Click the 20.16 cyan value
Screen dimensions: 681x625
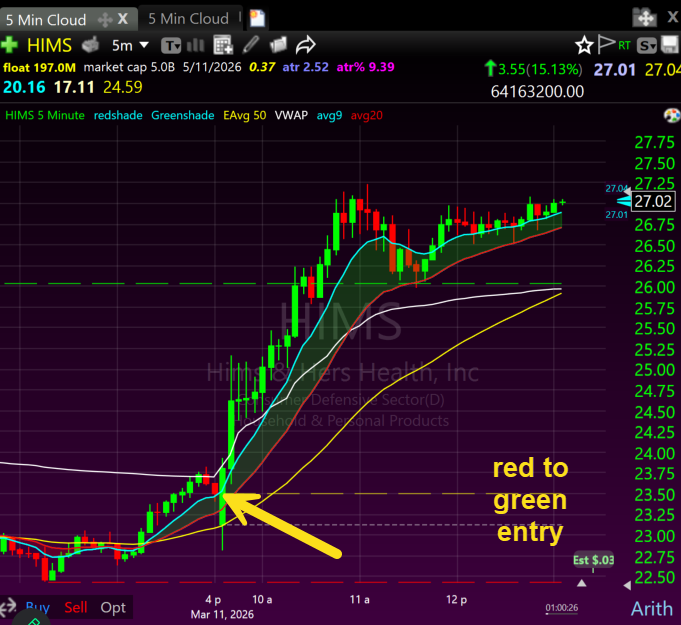point(24,88)
